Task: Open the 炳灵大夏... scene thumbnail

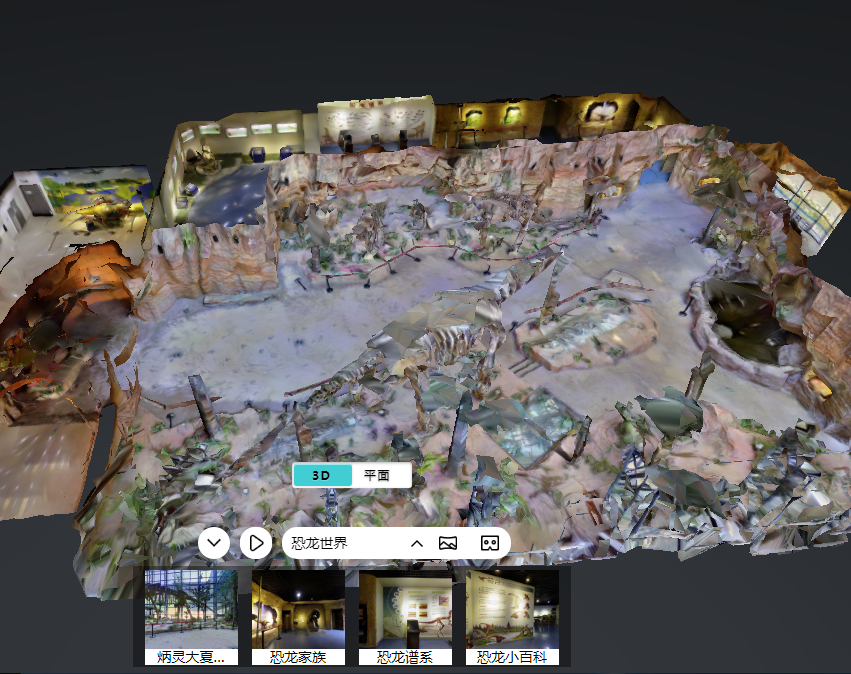Action: (x=191, y=618)
